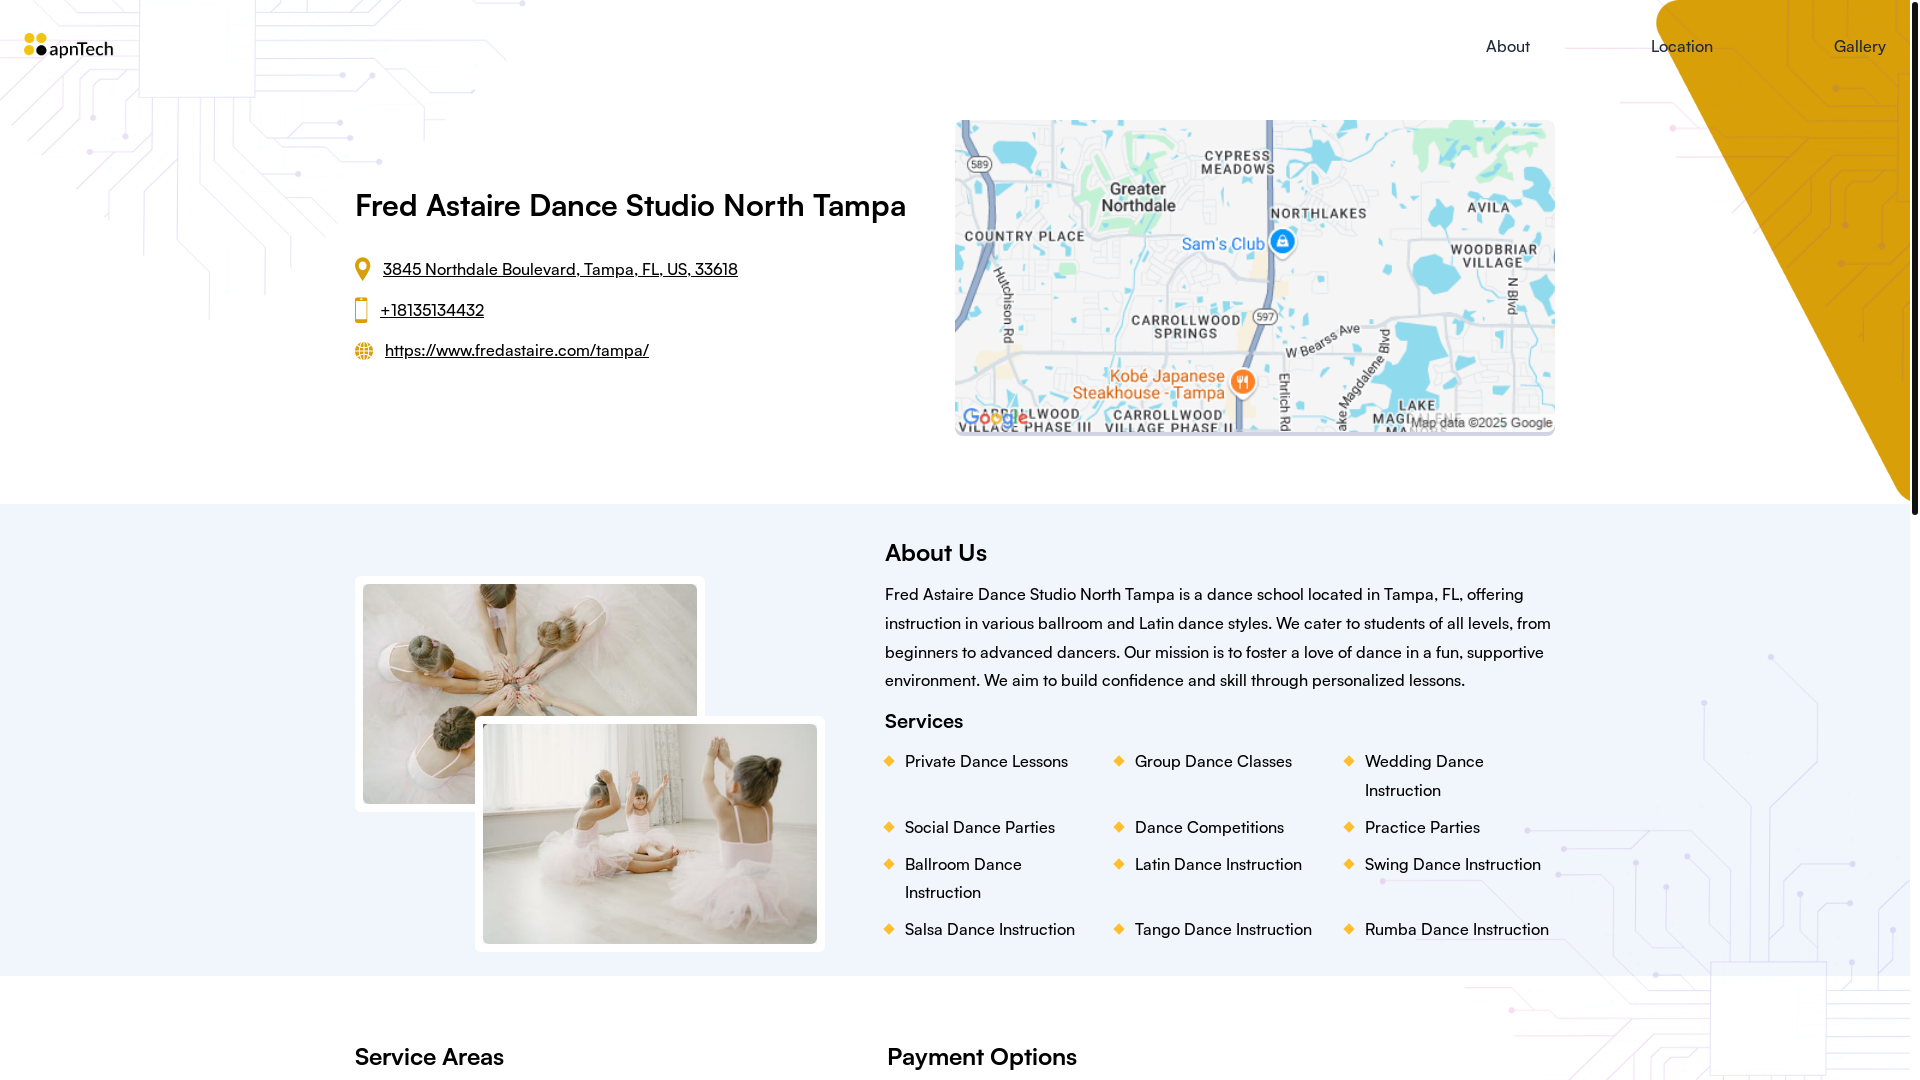Click the diamond bullet beside Tango Dance Instruction
Image resolution: width=1920 pixels, height=1080 pixels.
click(1119, 929)
